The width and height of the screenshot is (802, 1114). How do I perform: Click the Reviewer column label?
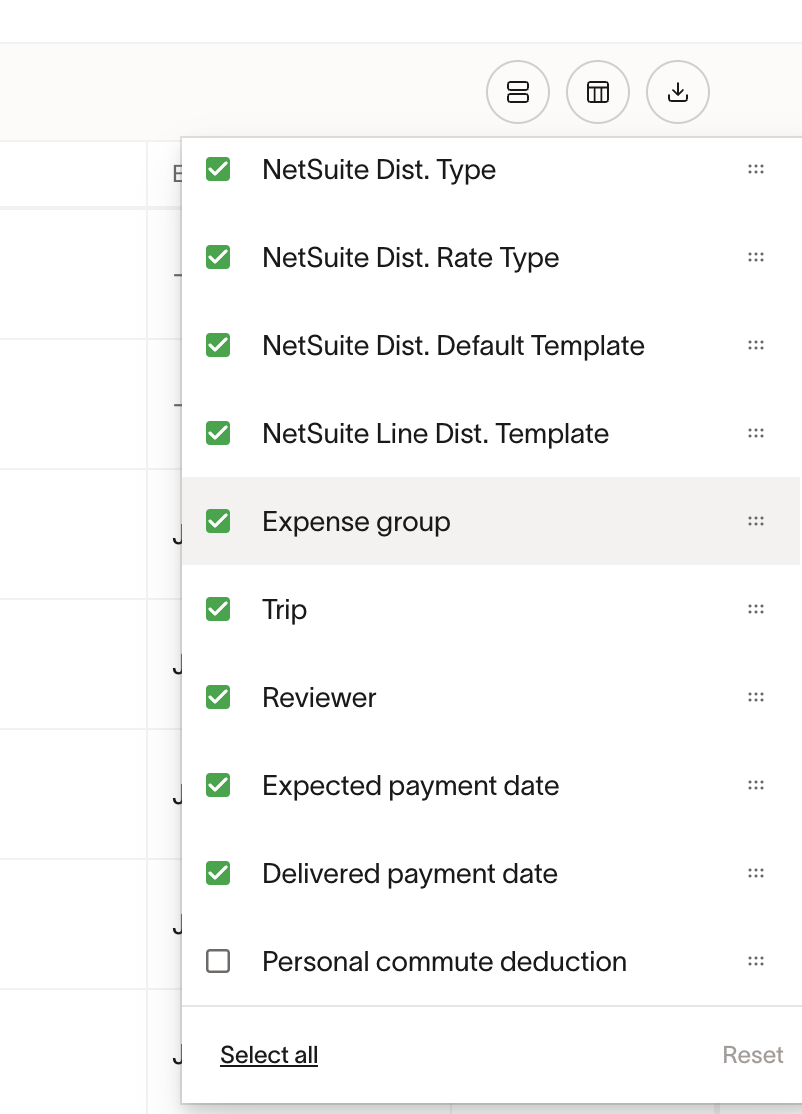pos(319,698)
